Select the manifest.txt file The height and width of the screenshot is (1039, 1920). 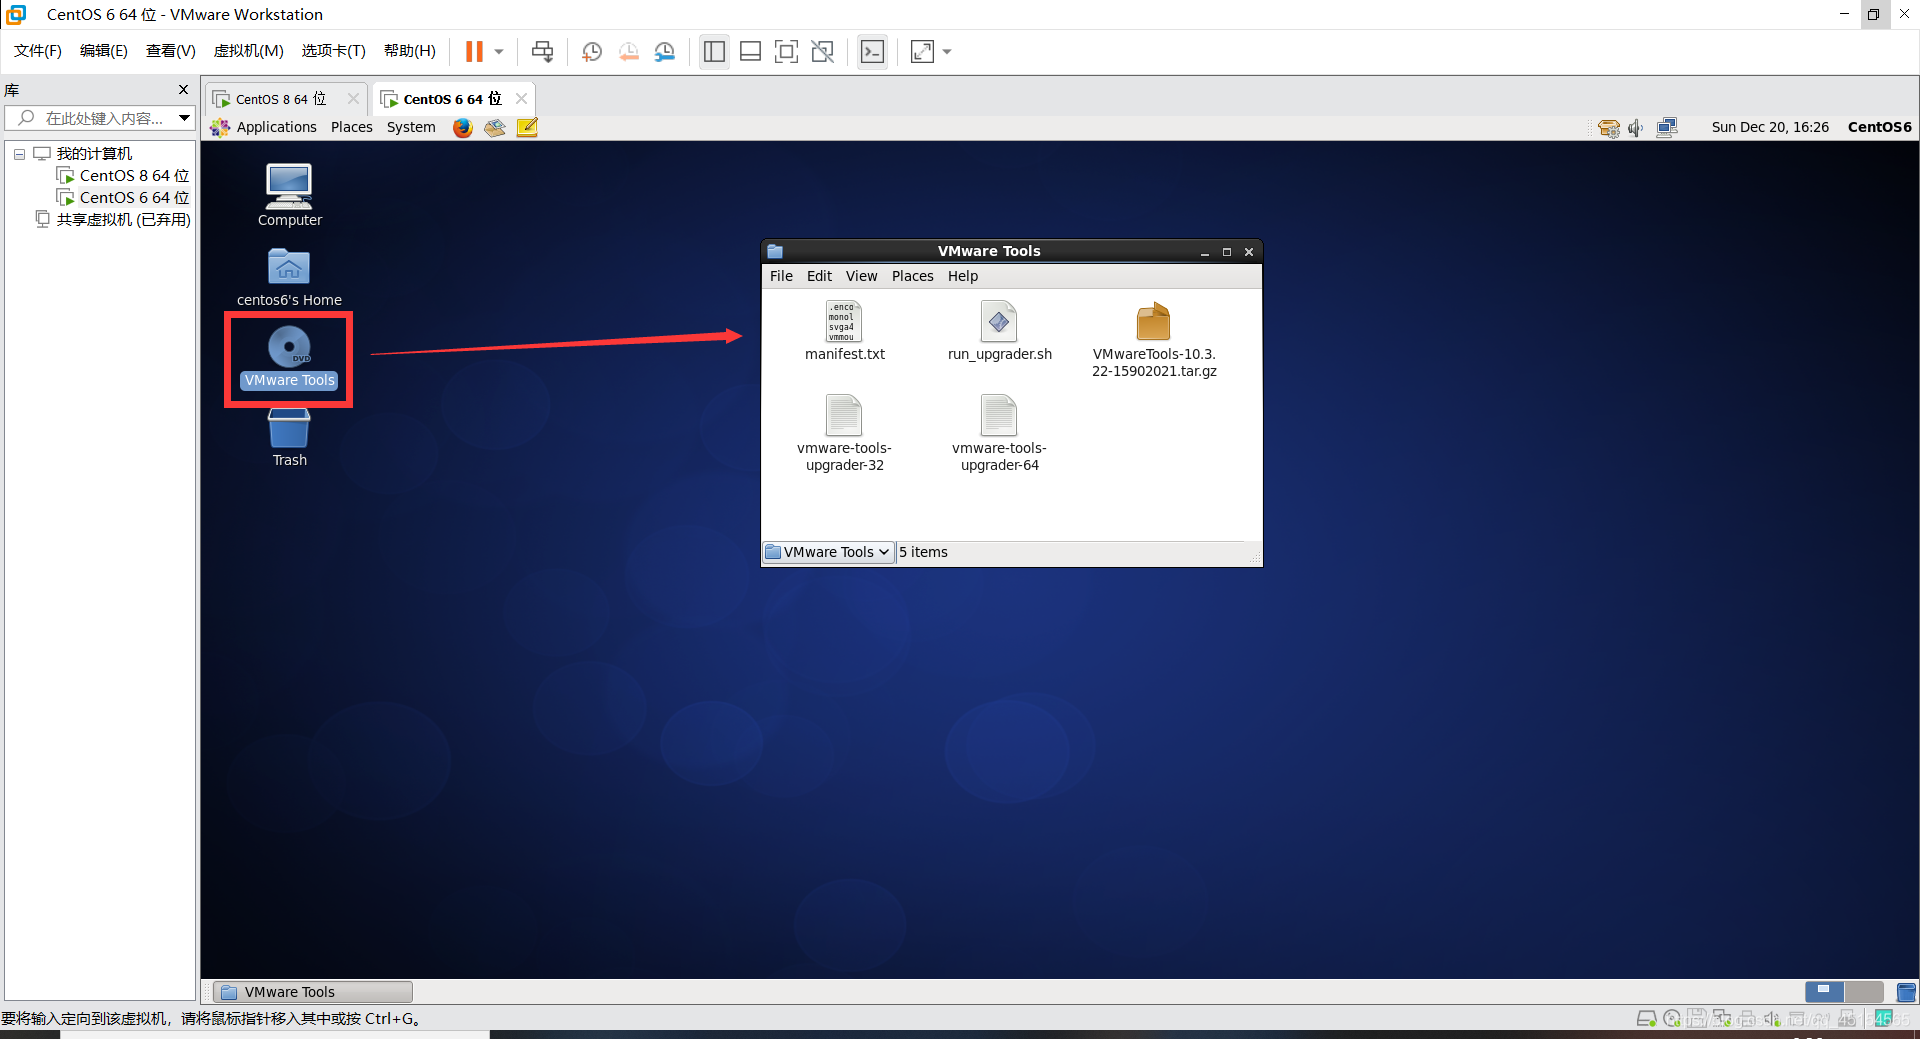pos(844,331)
